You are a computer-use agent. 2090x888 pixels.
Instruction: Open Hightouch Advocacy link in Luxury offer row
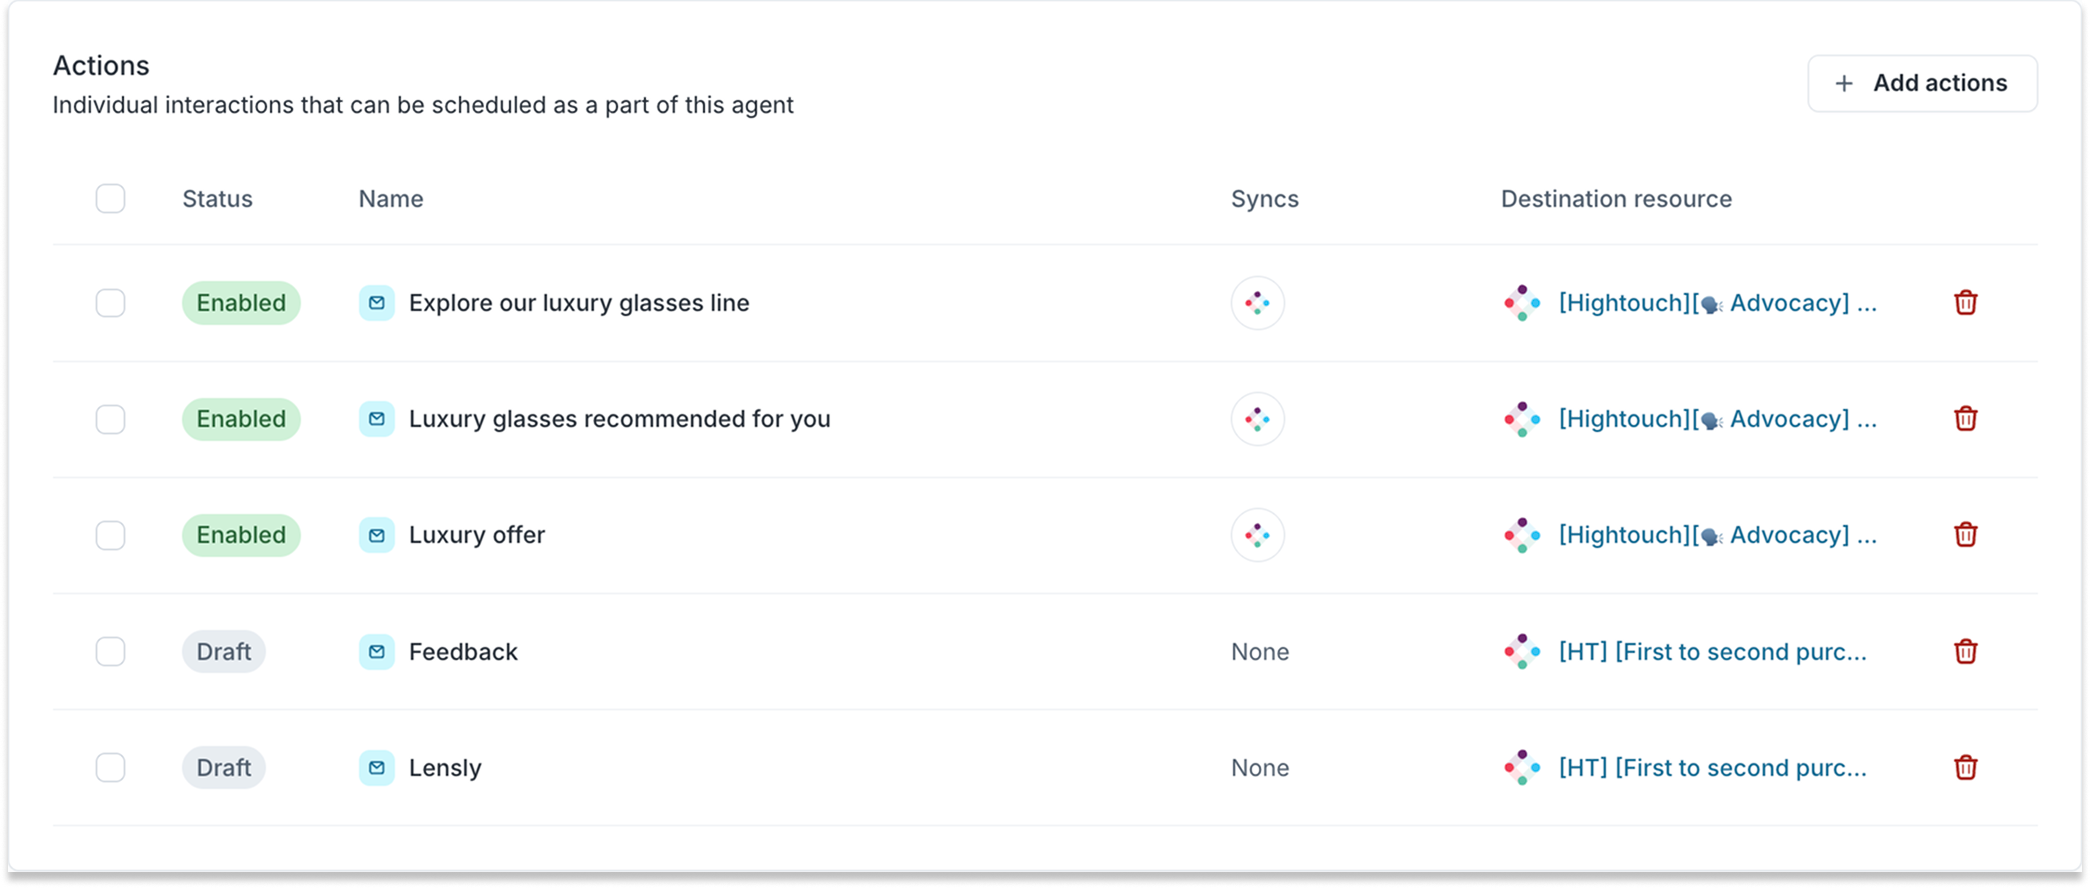(x=1717, y=535)
